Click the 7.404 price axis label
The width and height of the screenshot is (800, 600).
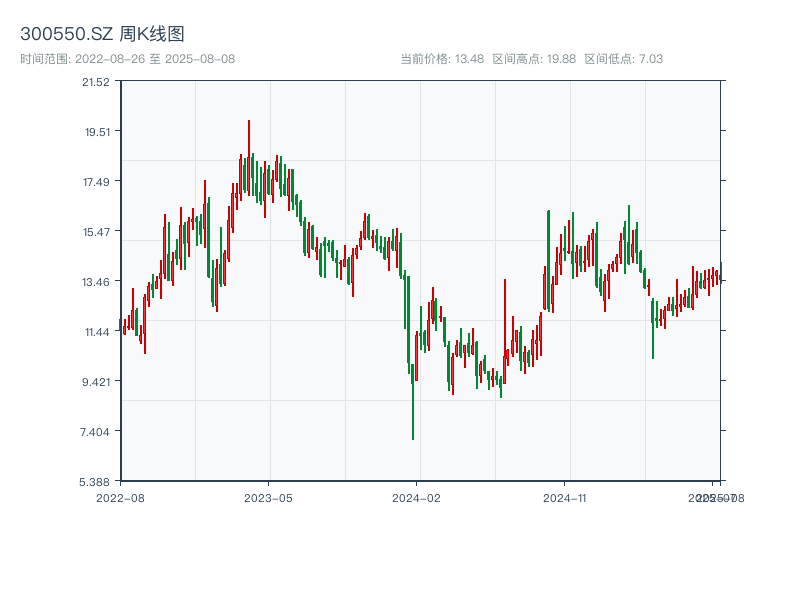(96, 431)
